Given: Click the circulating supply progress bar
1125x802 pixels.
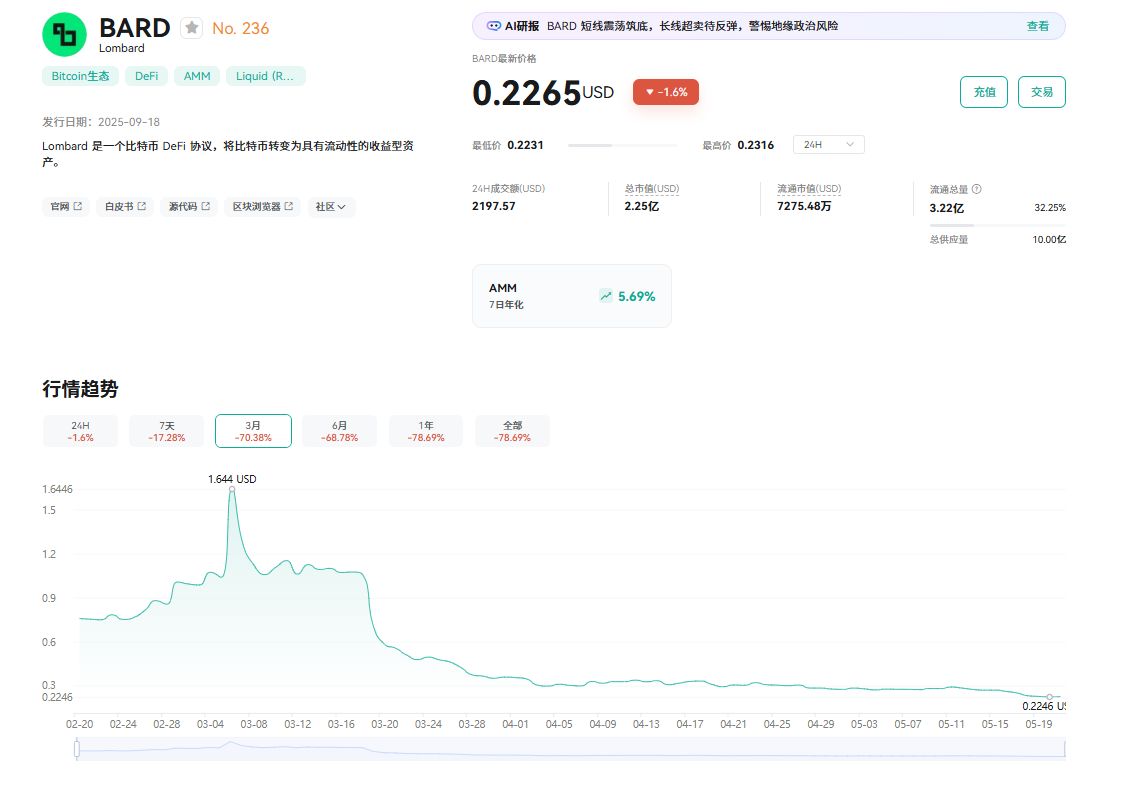Looking at the screenshot, I should click(997, 225).
